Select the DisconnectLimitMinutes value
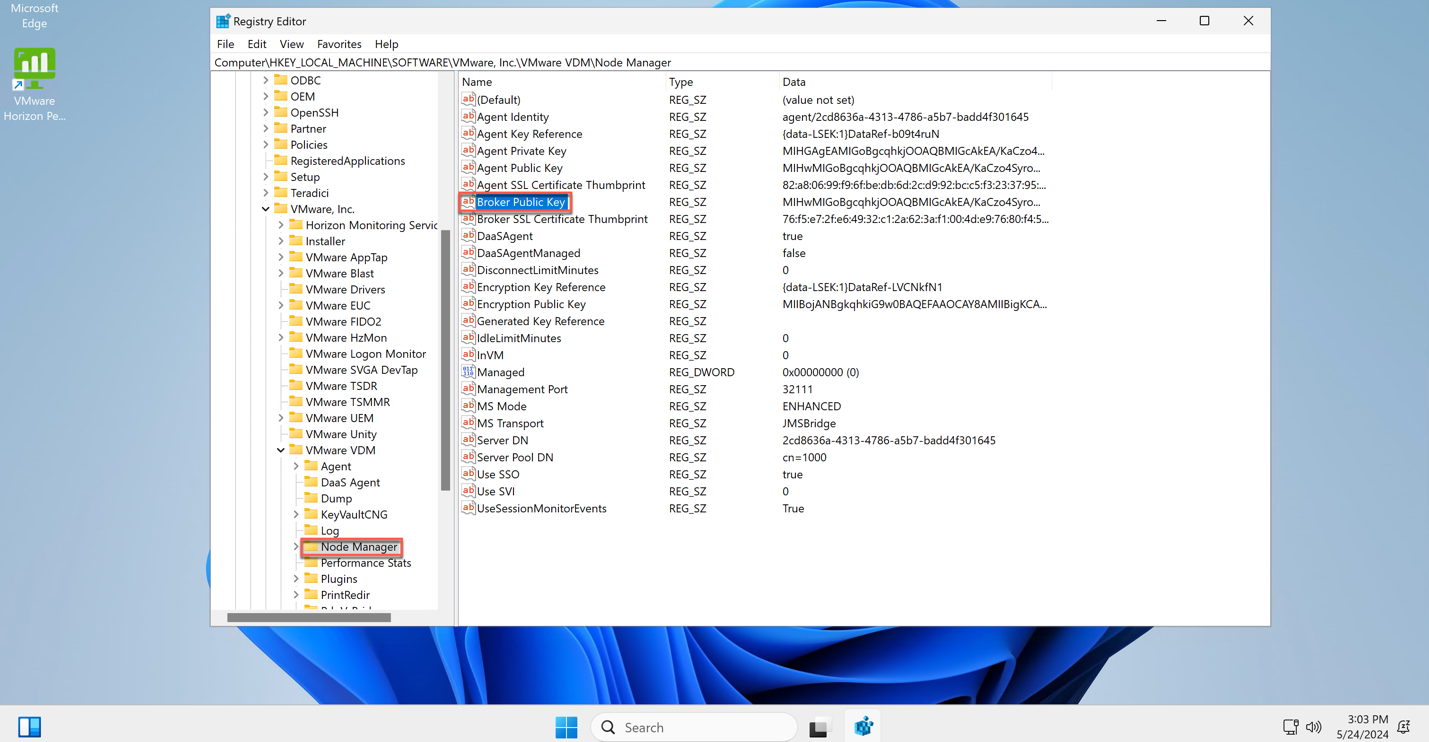The height and width of the screenshot is (742, 1429). click(537, 270)
